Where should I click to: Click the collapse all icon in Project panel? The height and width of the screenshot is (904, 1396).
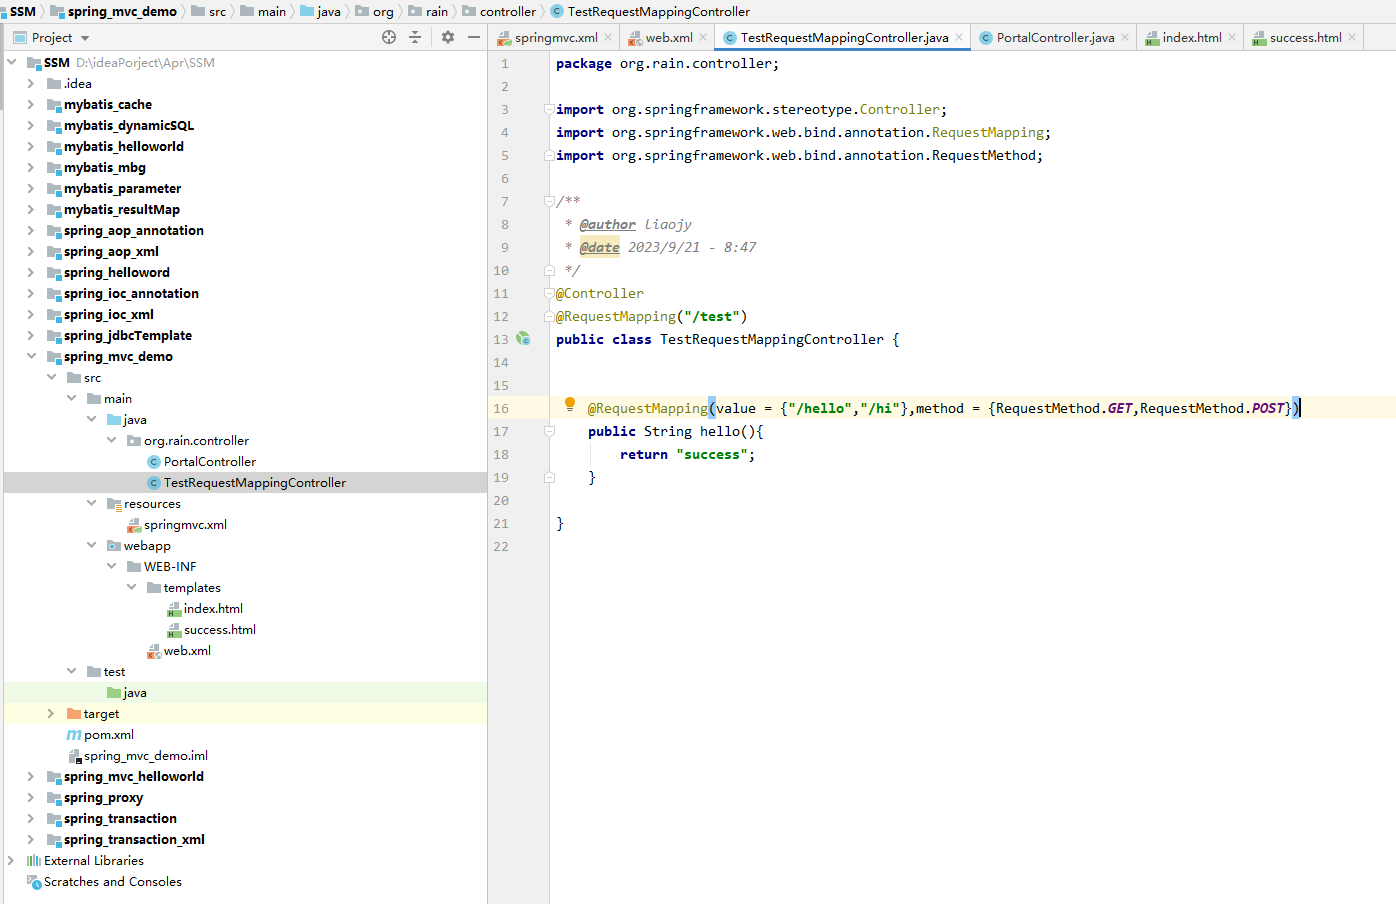pyautogui.click(x=415, y=37)
